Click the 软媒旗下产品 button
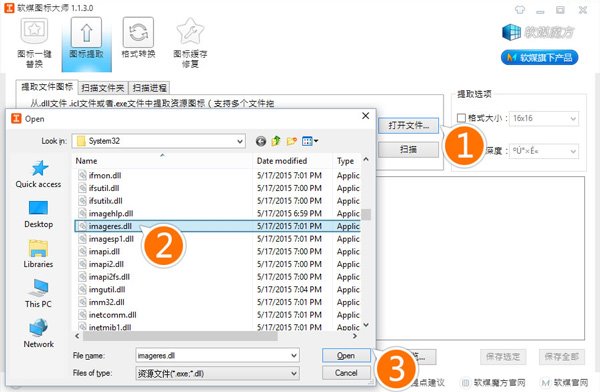Image resolution: width=600 pixels, height=392 pixels. [x=539, y=58]
